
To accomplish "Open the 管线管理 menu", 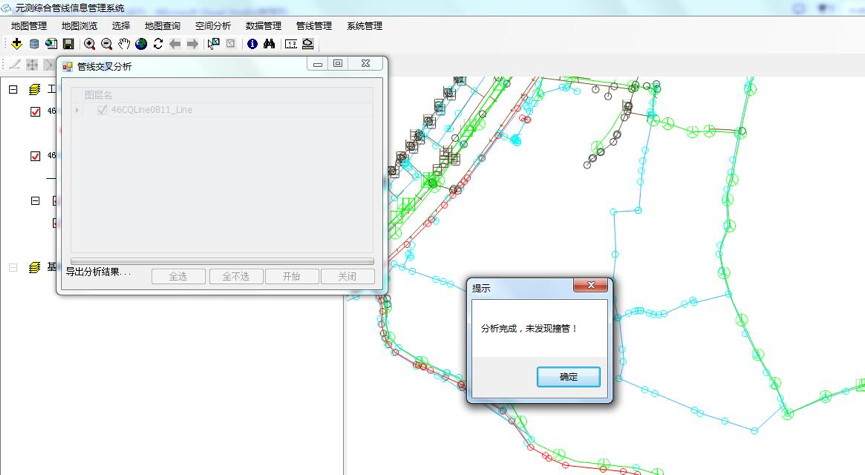I will (x=313, y=26).
